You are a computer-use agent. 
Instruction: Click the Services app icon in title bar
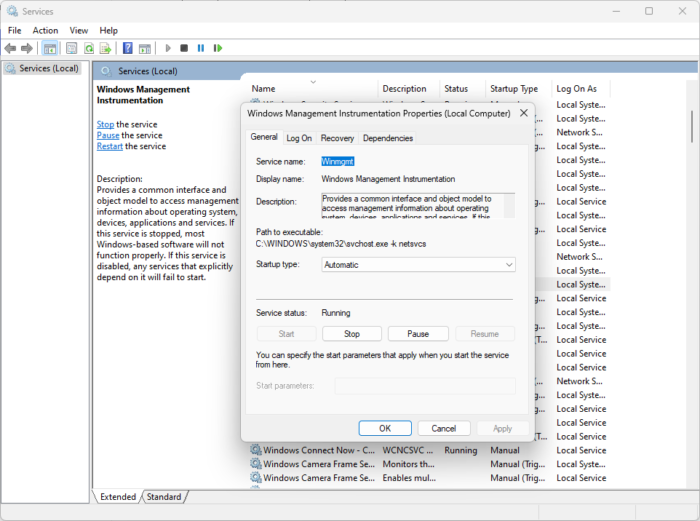12,11
